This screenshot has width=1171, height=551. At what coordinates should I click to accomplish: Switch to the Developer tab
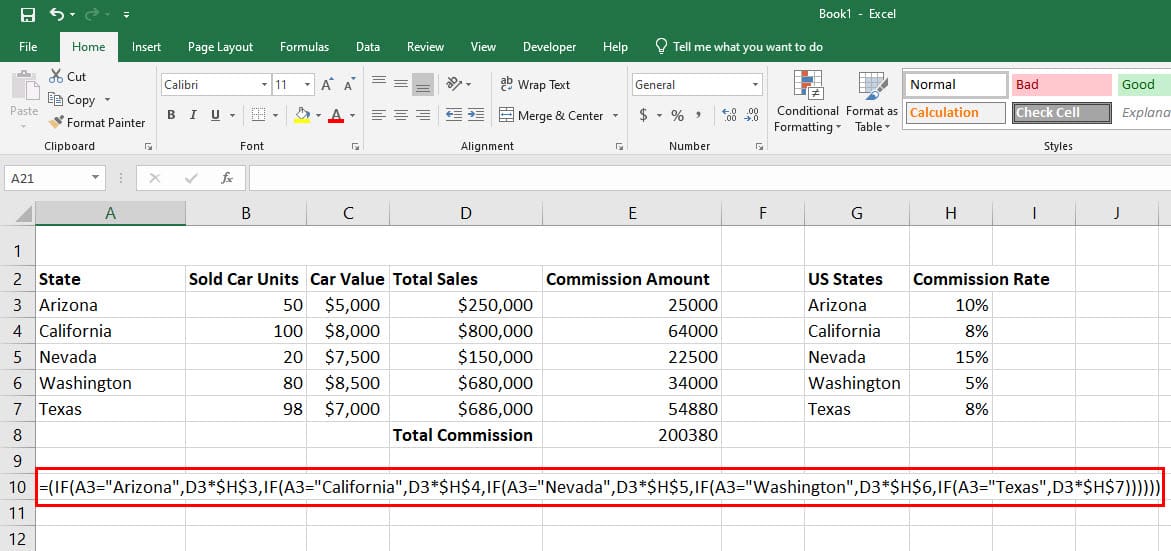coord(549,46)
